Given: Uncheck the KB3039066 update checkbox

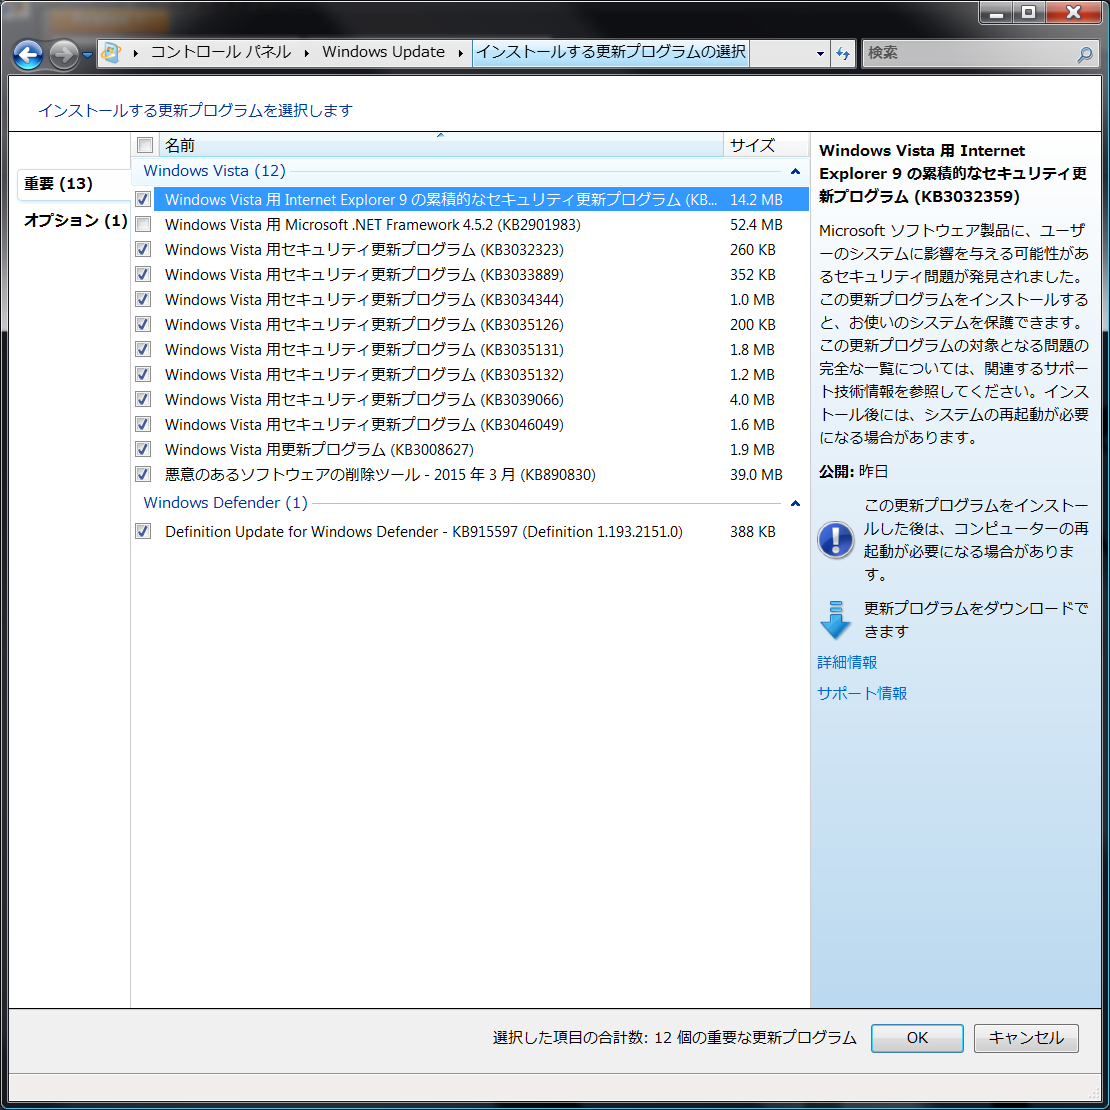Looking at the screenshot, I should 143,399.
